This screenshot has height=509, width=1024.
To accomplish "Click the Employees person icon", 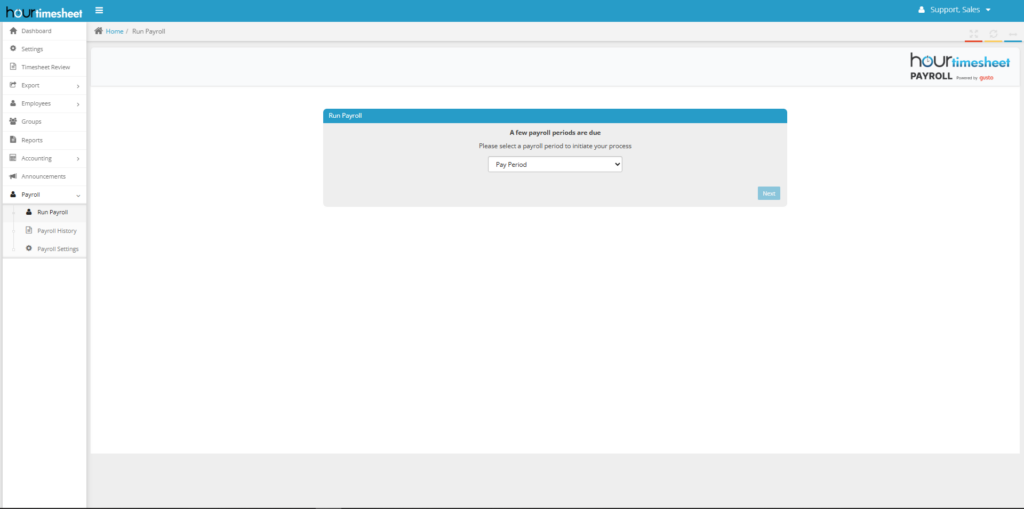I will click(13, 103).
